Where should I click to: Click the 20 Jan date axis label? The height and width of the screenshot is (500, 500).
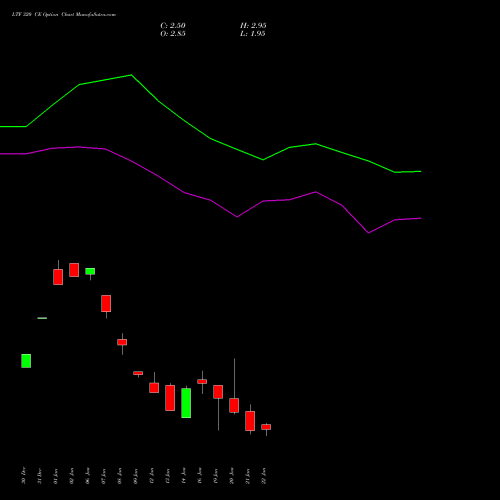[x=231, y=476]
